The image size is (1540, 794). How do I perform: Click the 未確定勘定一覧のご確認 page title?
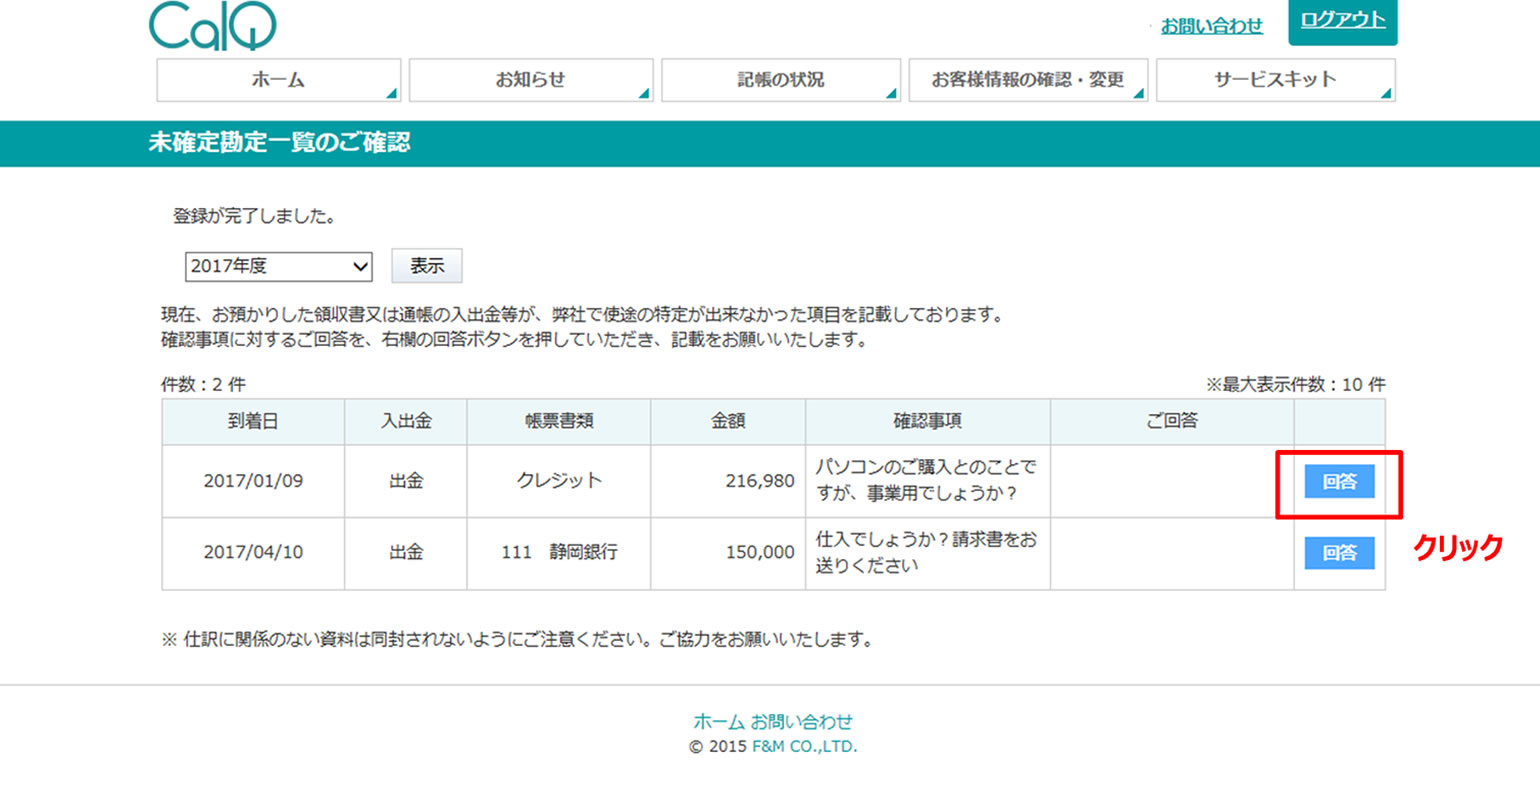tap(279, 143)
